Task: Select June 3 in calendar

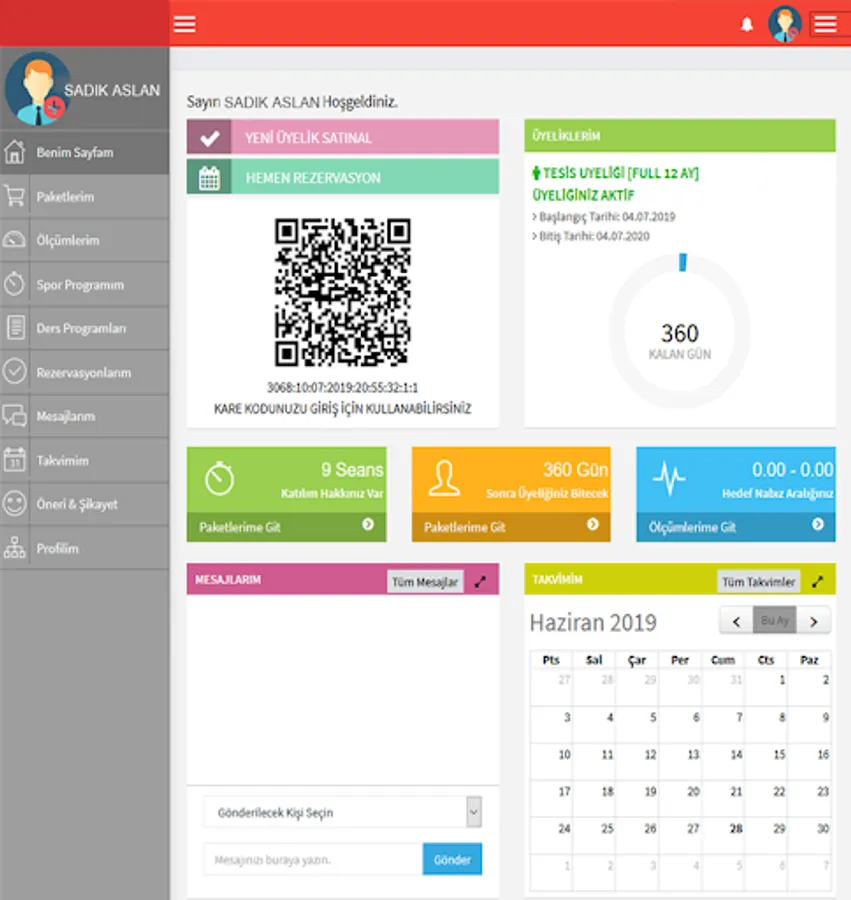Action: pyautogui.click(x=551, y=724)
